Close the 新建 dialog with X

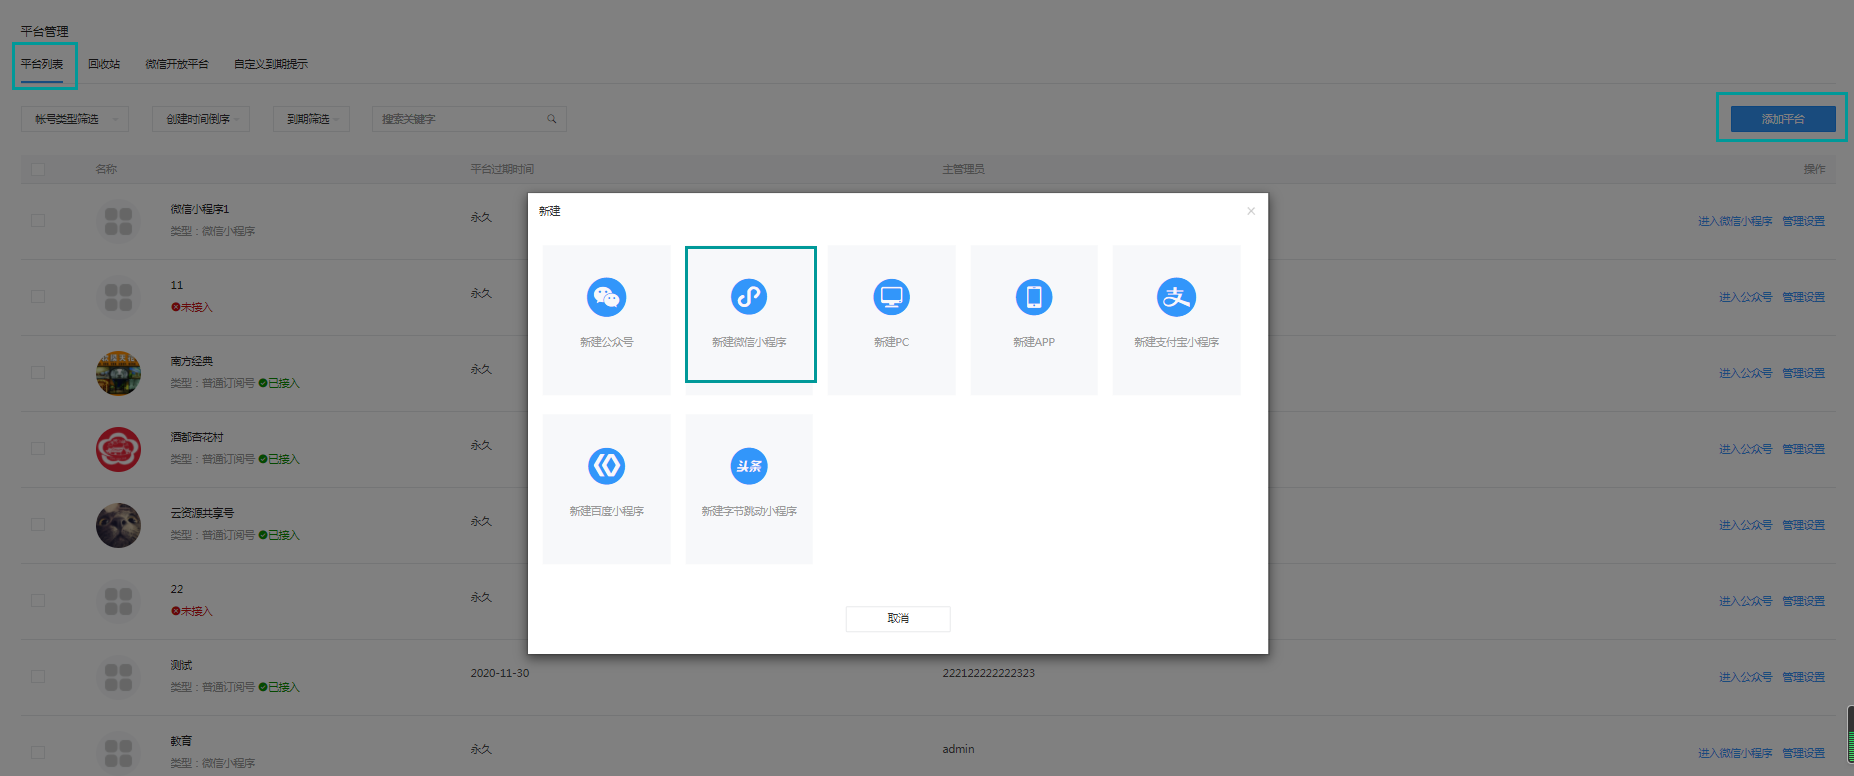click(x=1251, y=211)
